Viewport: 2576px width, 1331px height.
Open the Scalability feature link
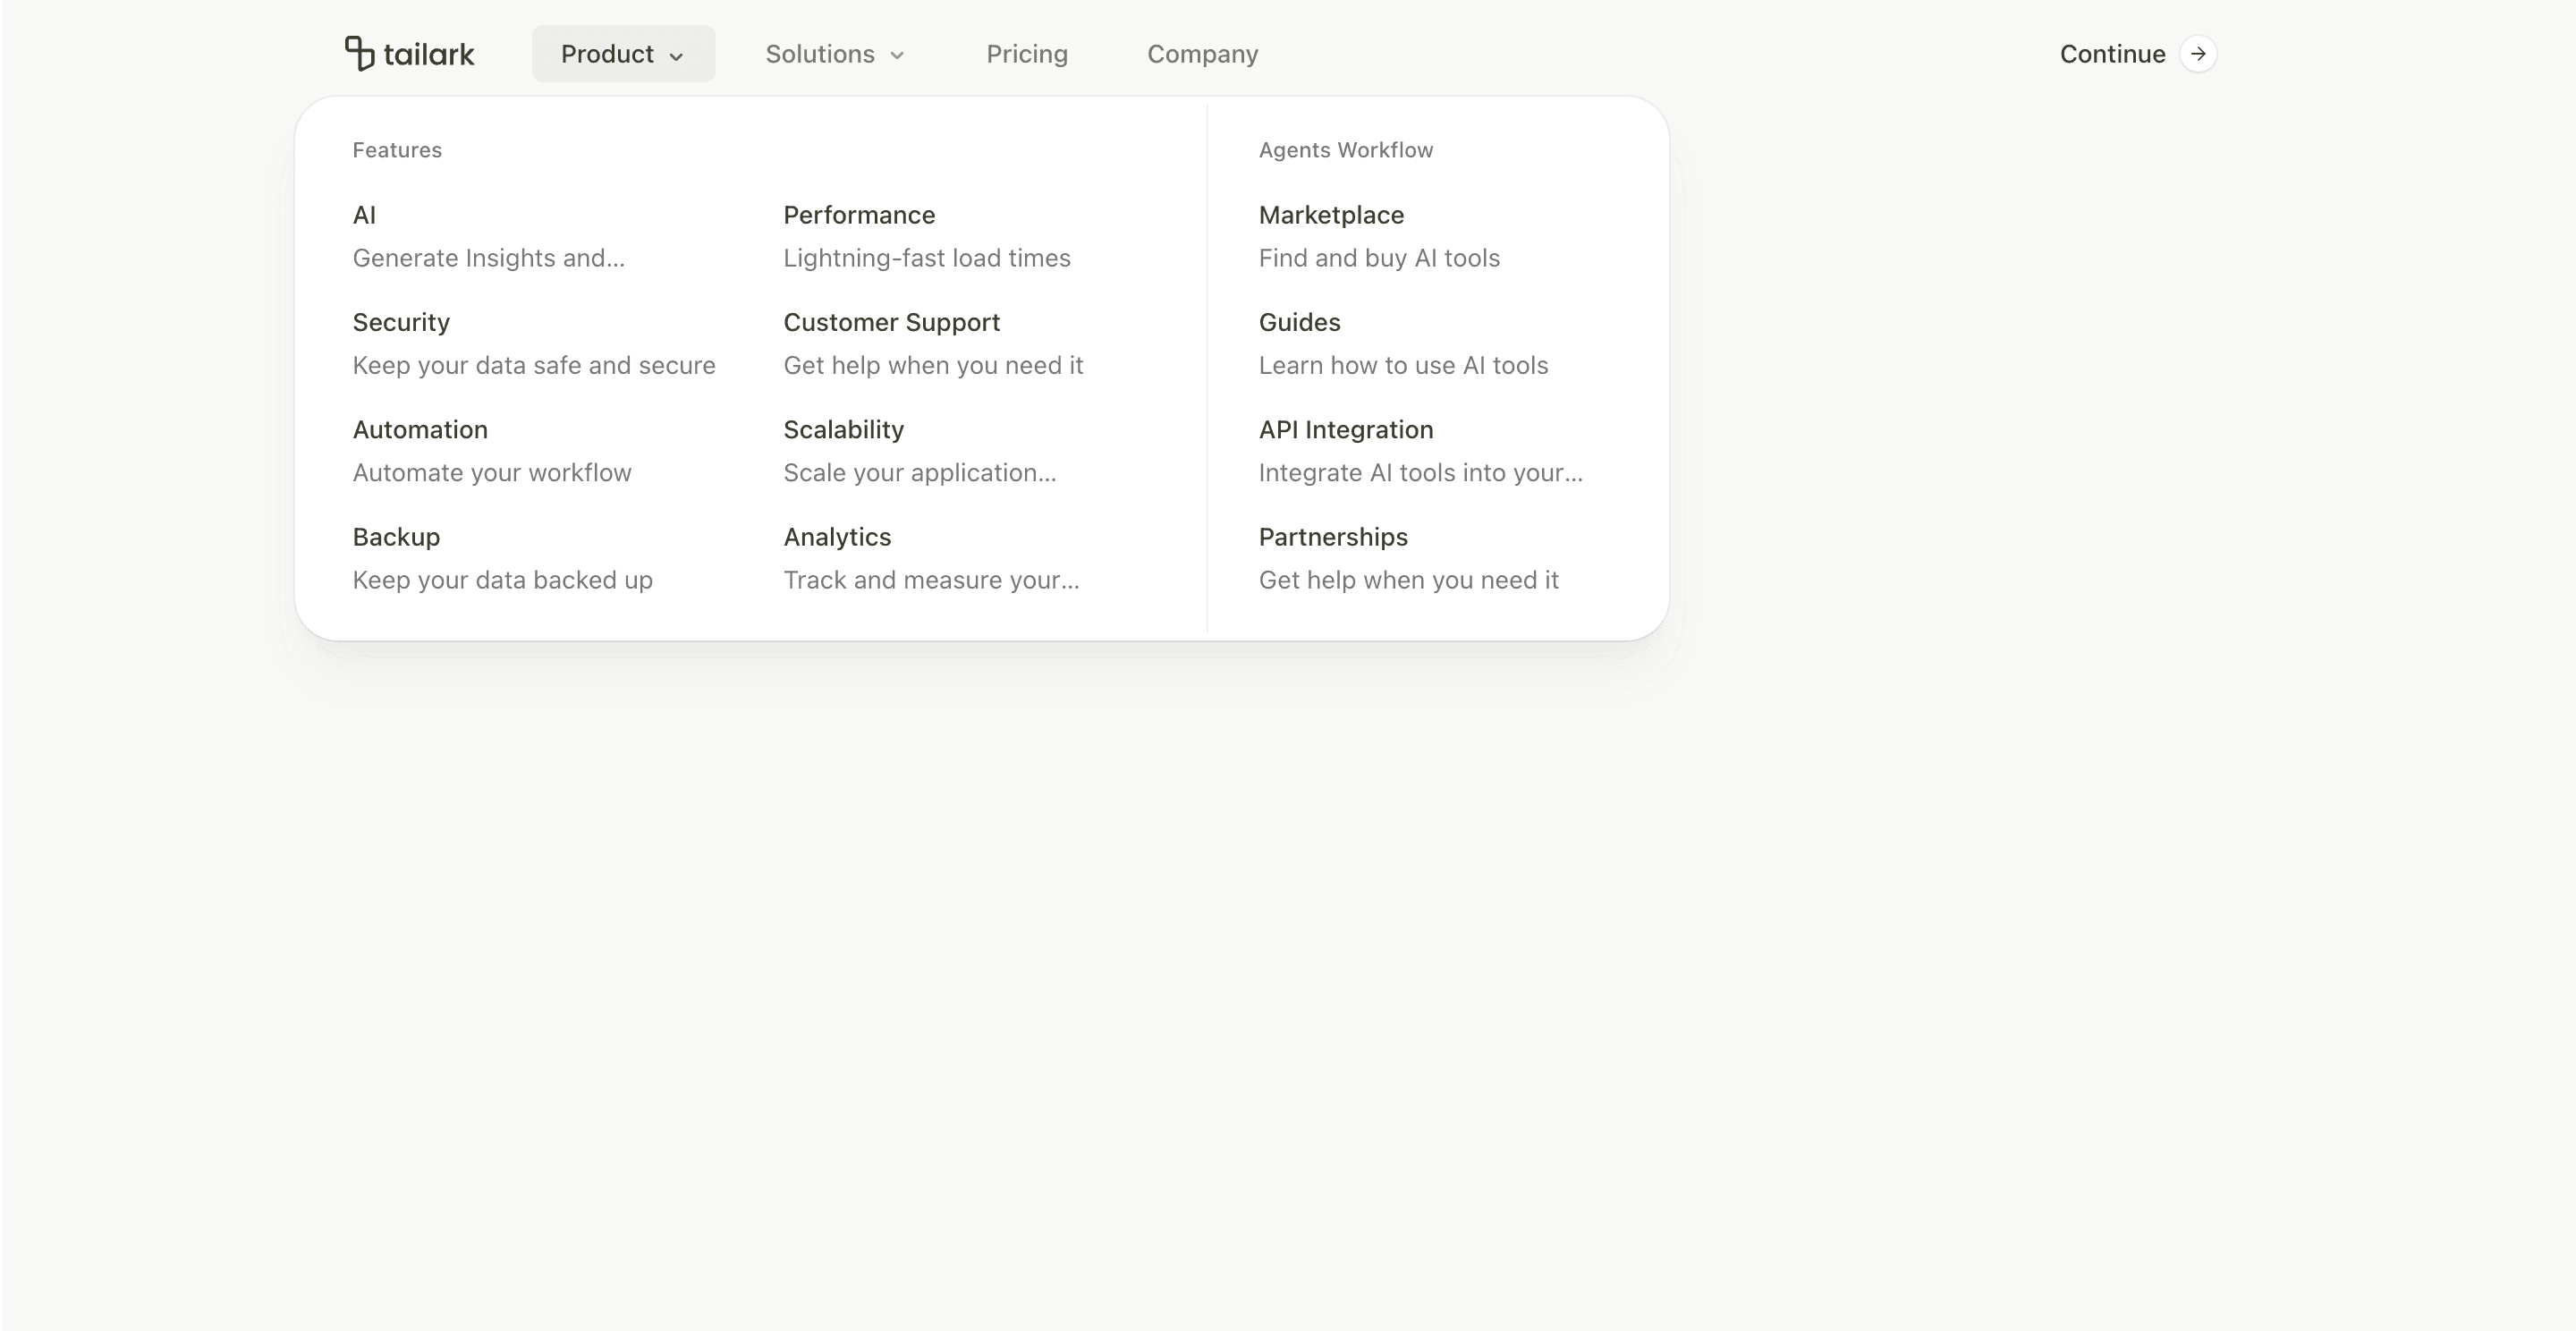[x=843, y=429]
